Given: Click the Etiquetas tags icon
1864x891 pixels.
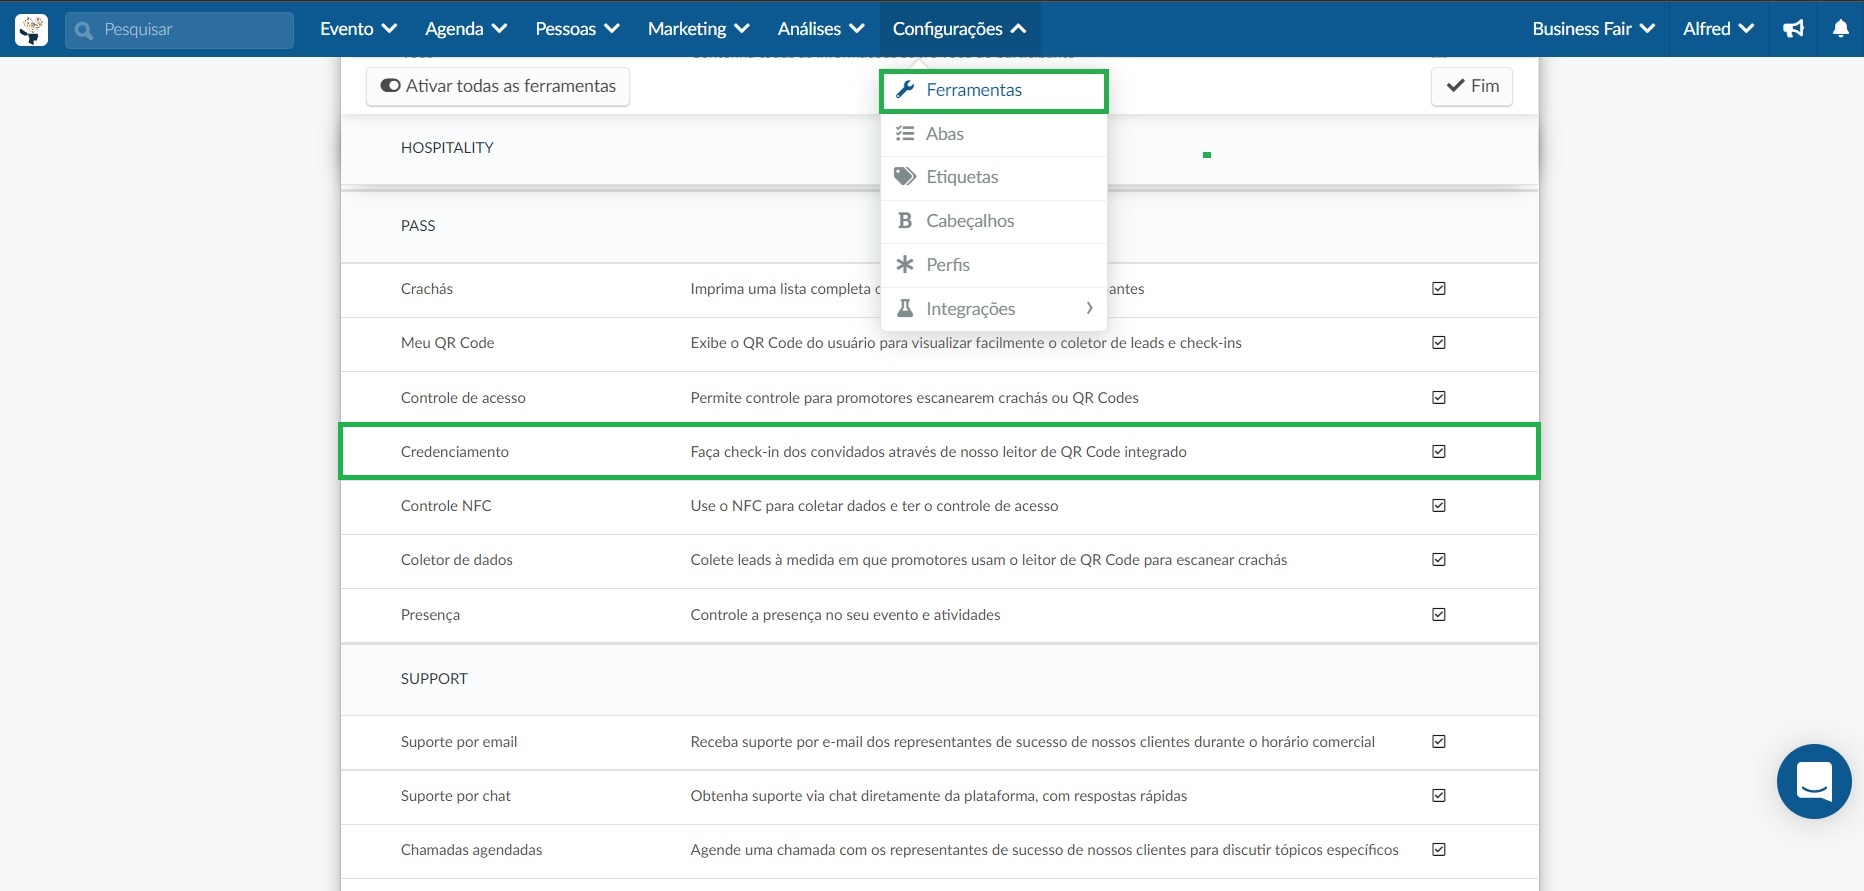Looking at the screenshot, I should click(905, 177).
